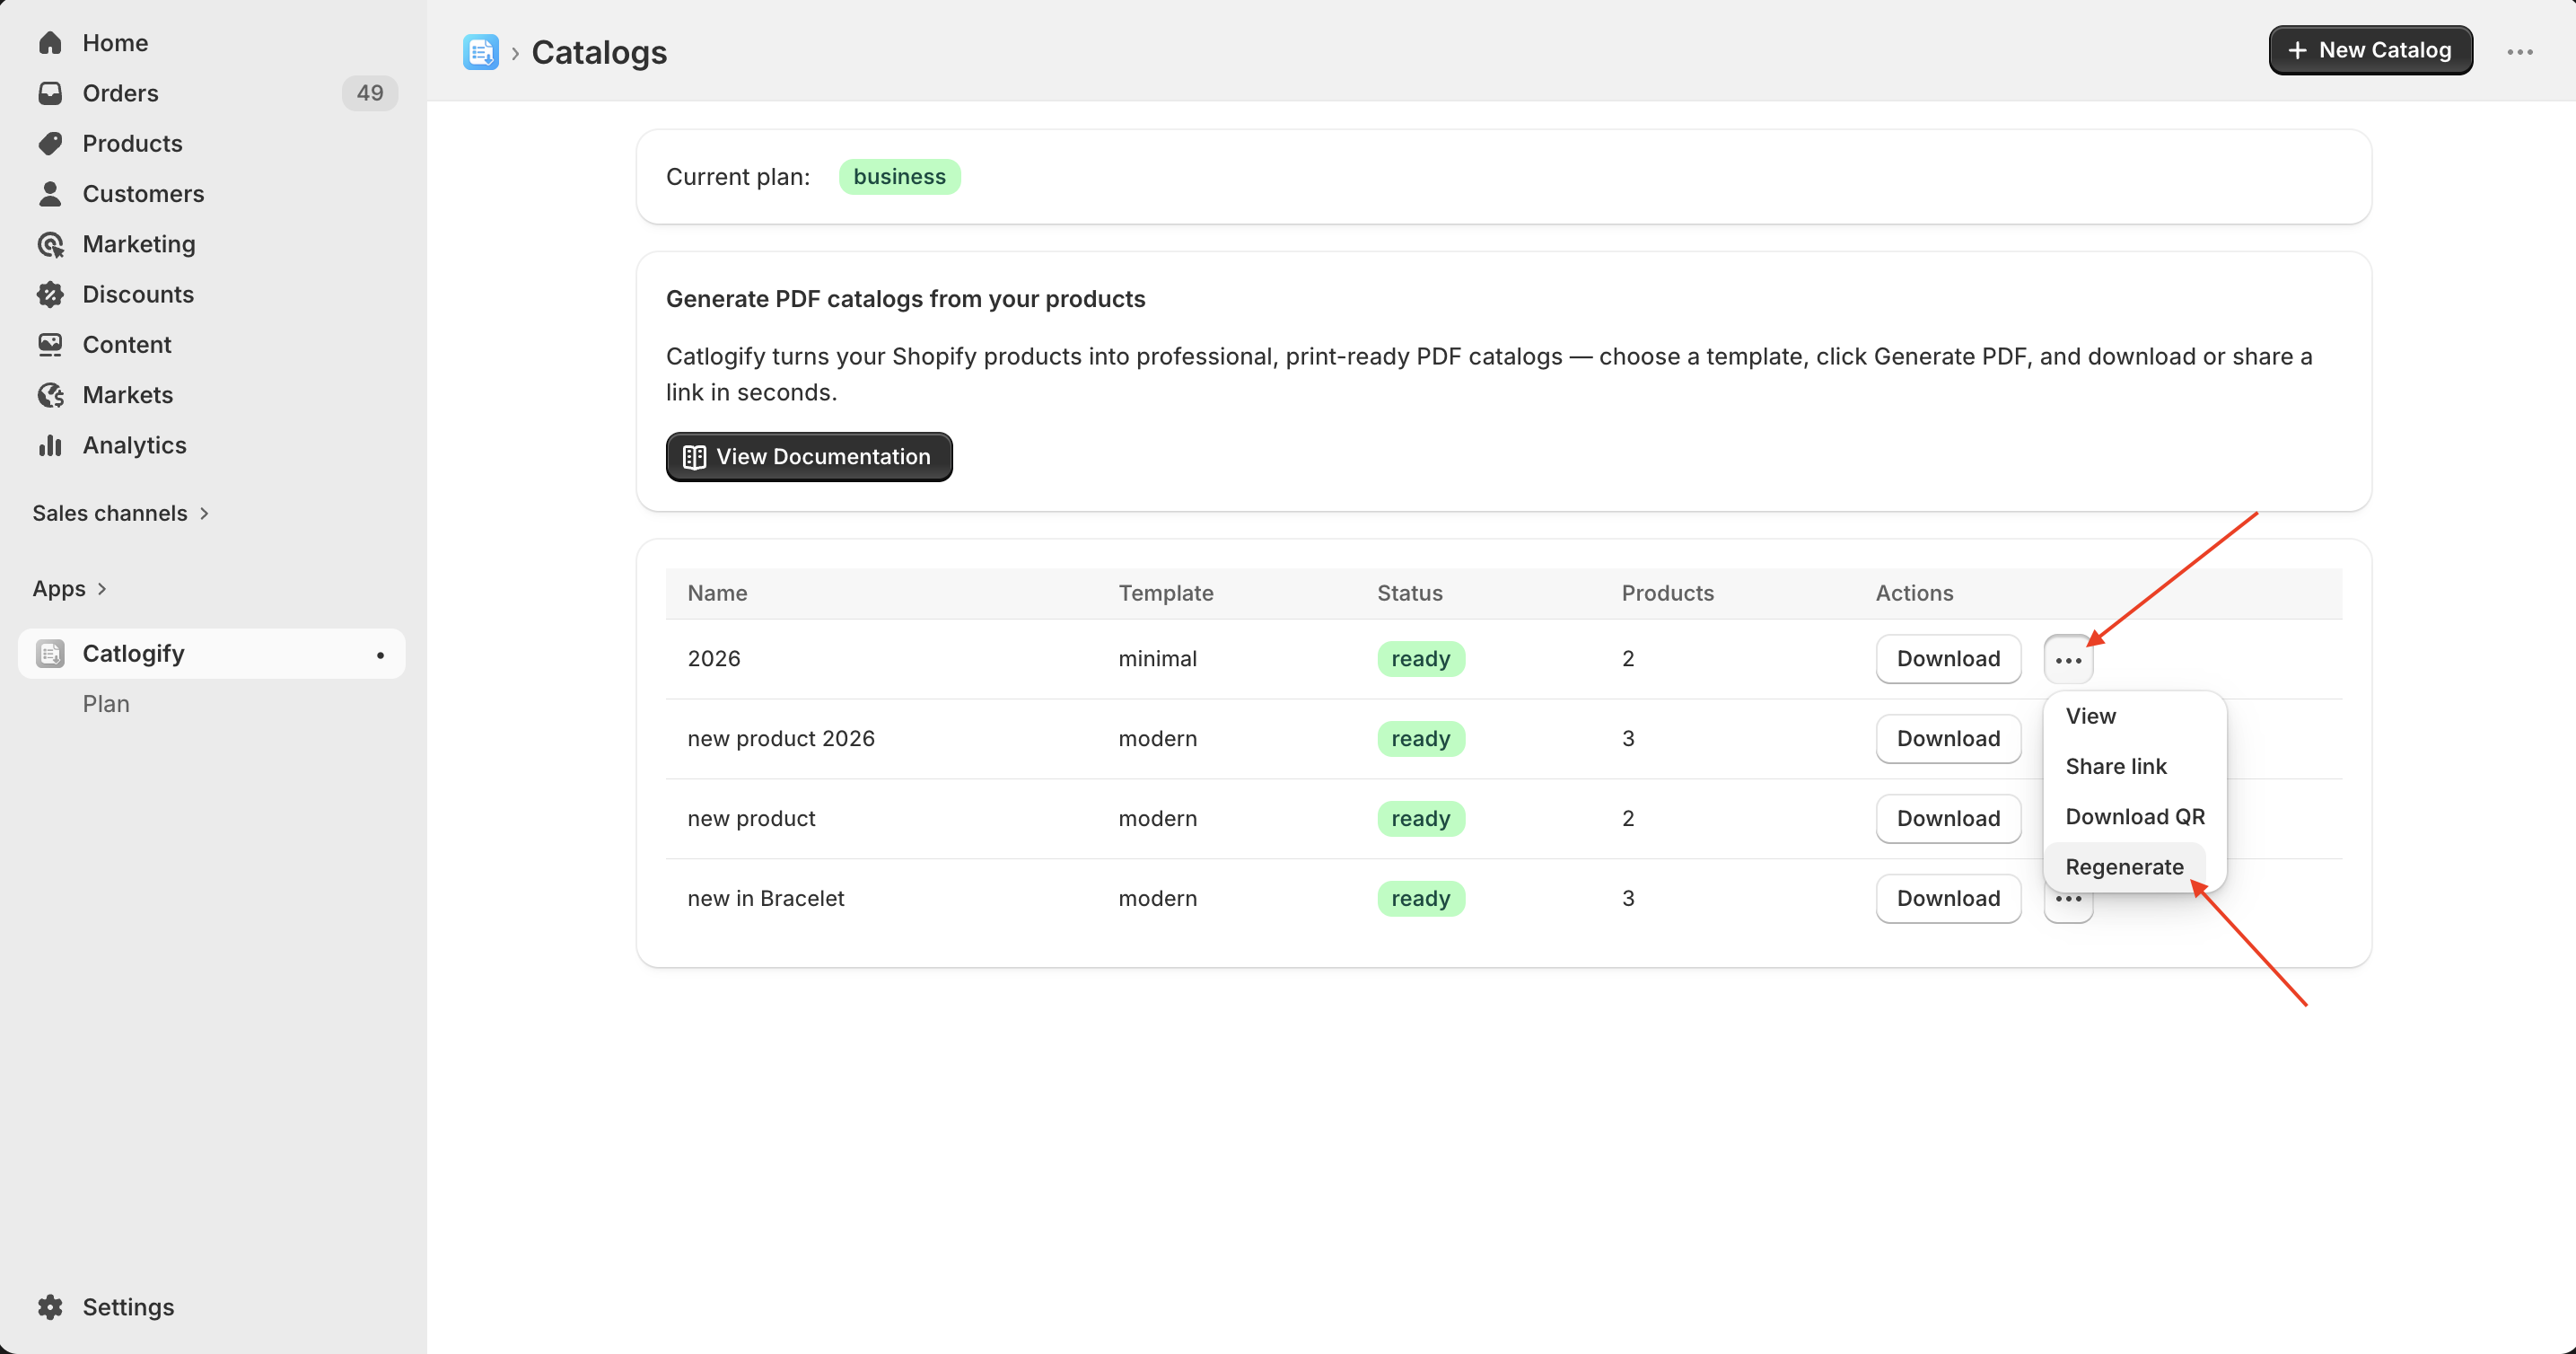
Task: Choose Regenerate in the actions menu
Action: (2124, 867)
